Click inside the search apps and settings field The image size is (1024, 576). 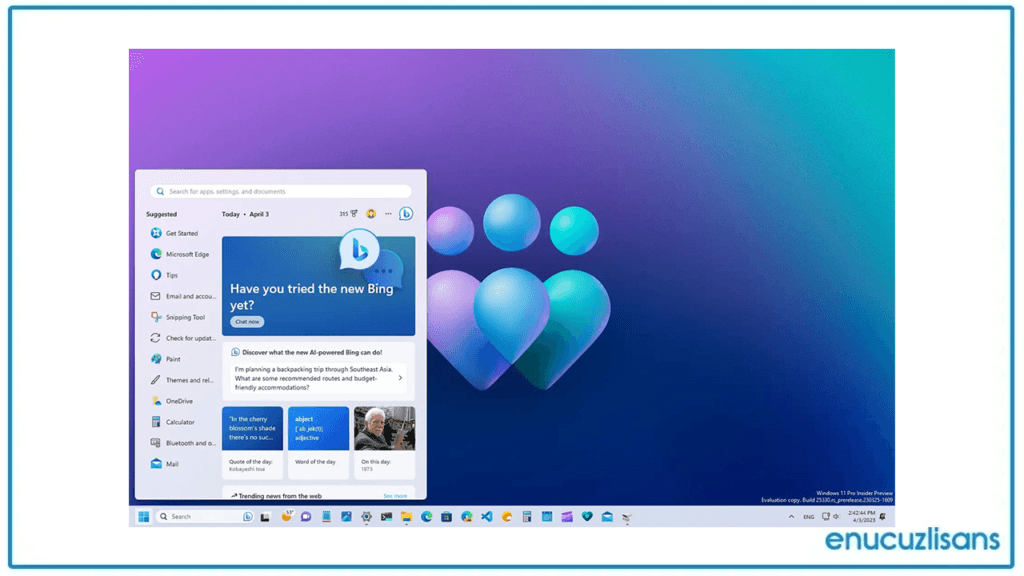280,191
